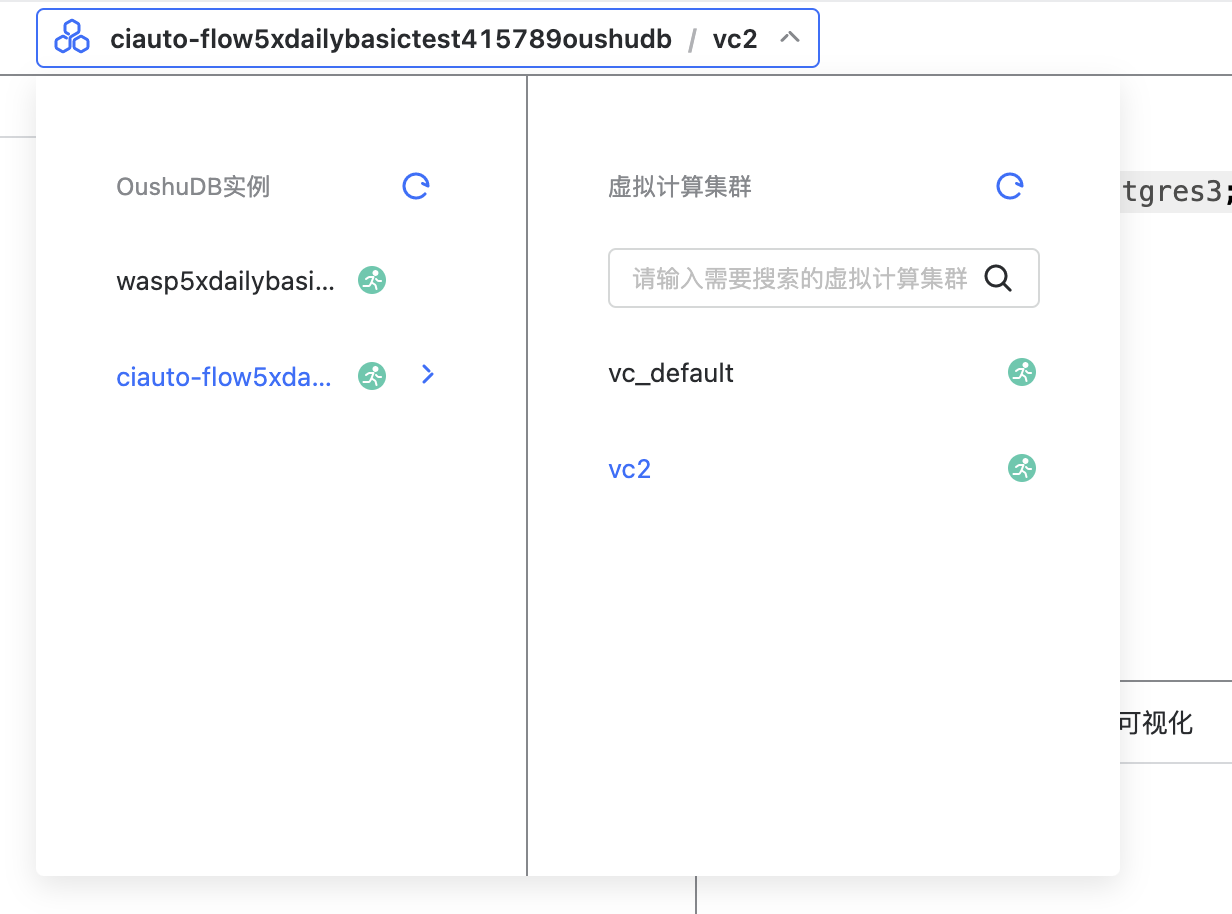Viewport: 1232px width, 914px height.
Task: Select the vc2 cluster
Action: point(630,469)
